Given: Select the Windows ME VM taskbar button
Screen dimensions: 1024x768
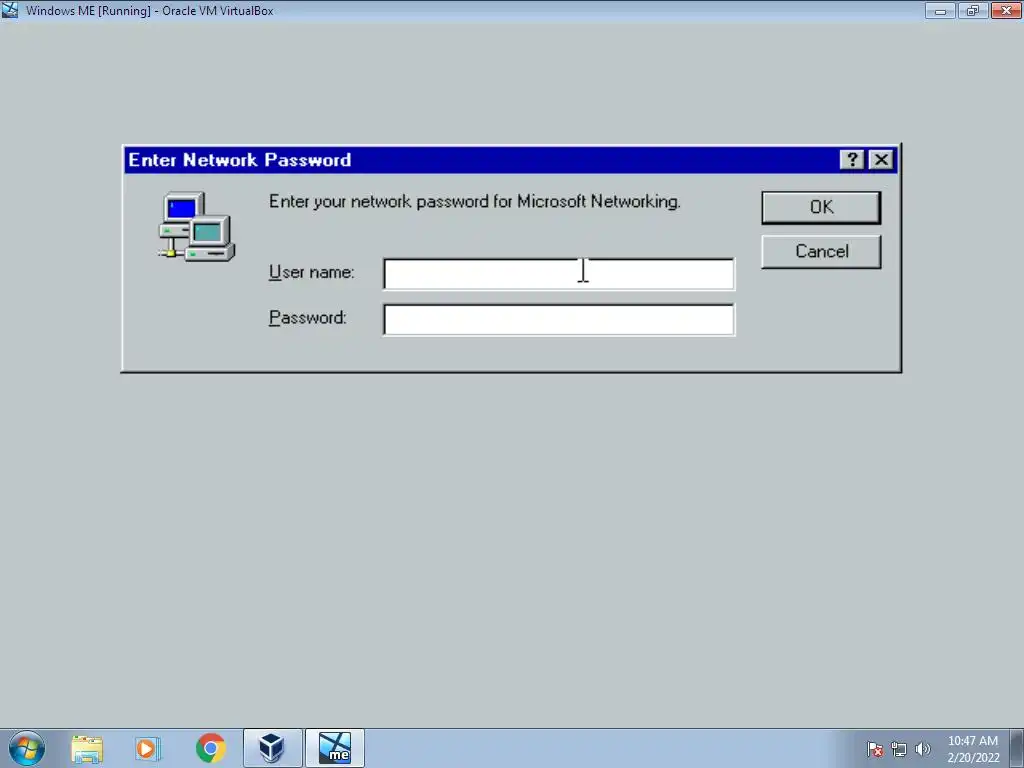Looking at the screenshot, I should [x=335, y=748].
